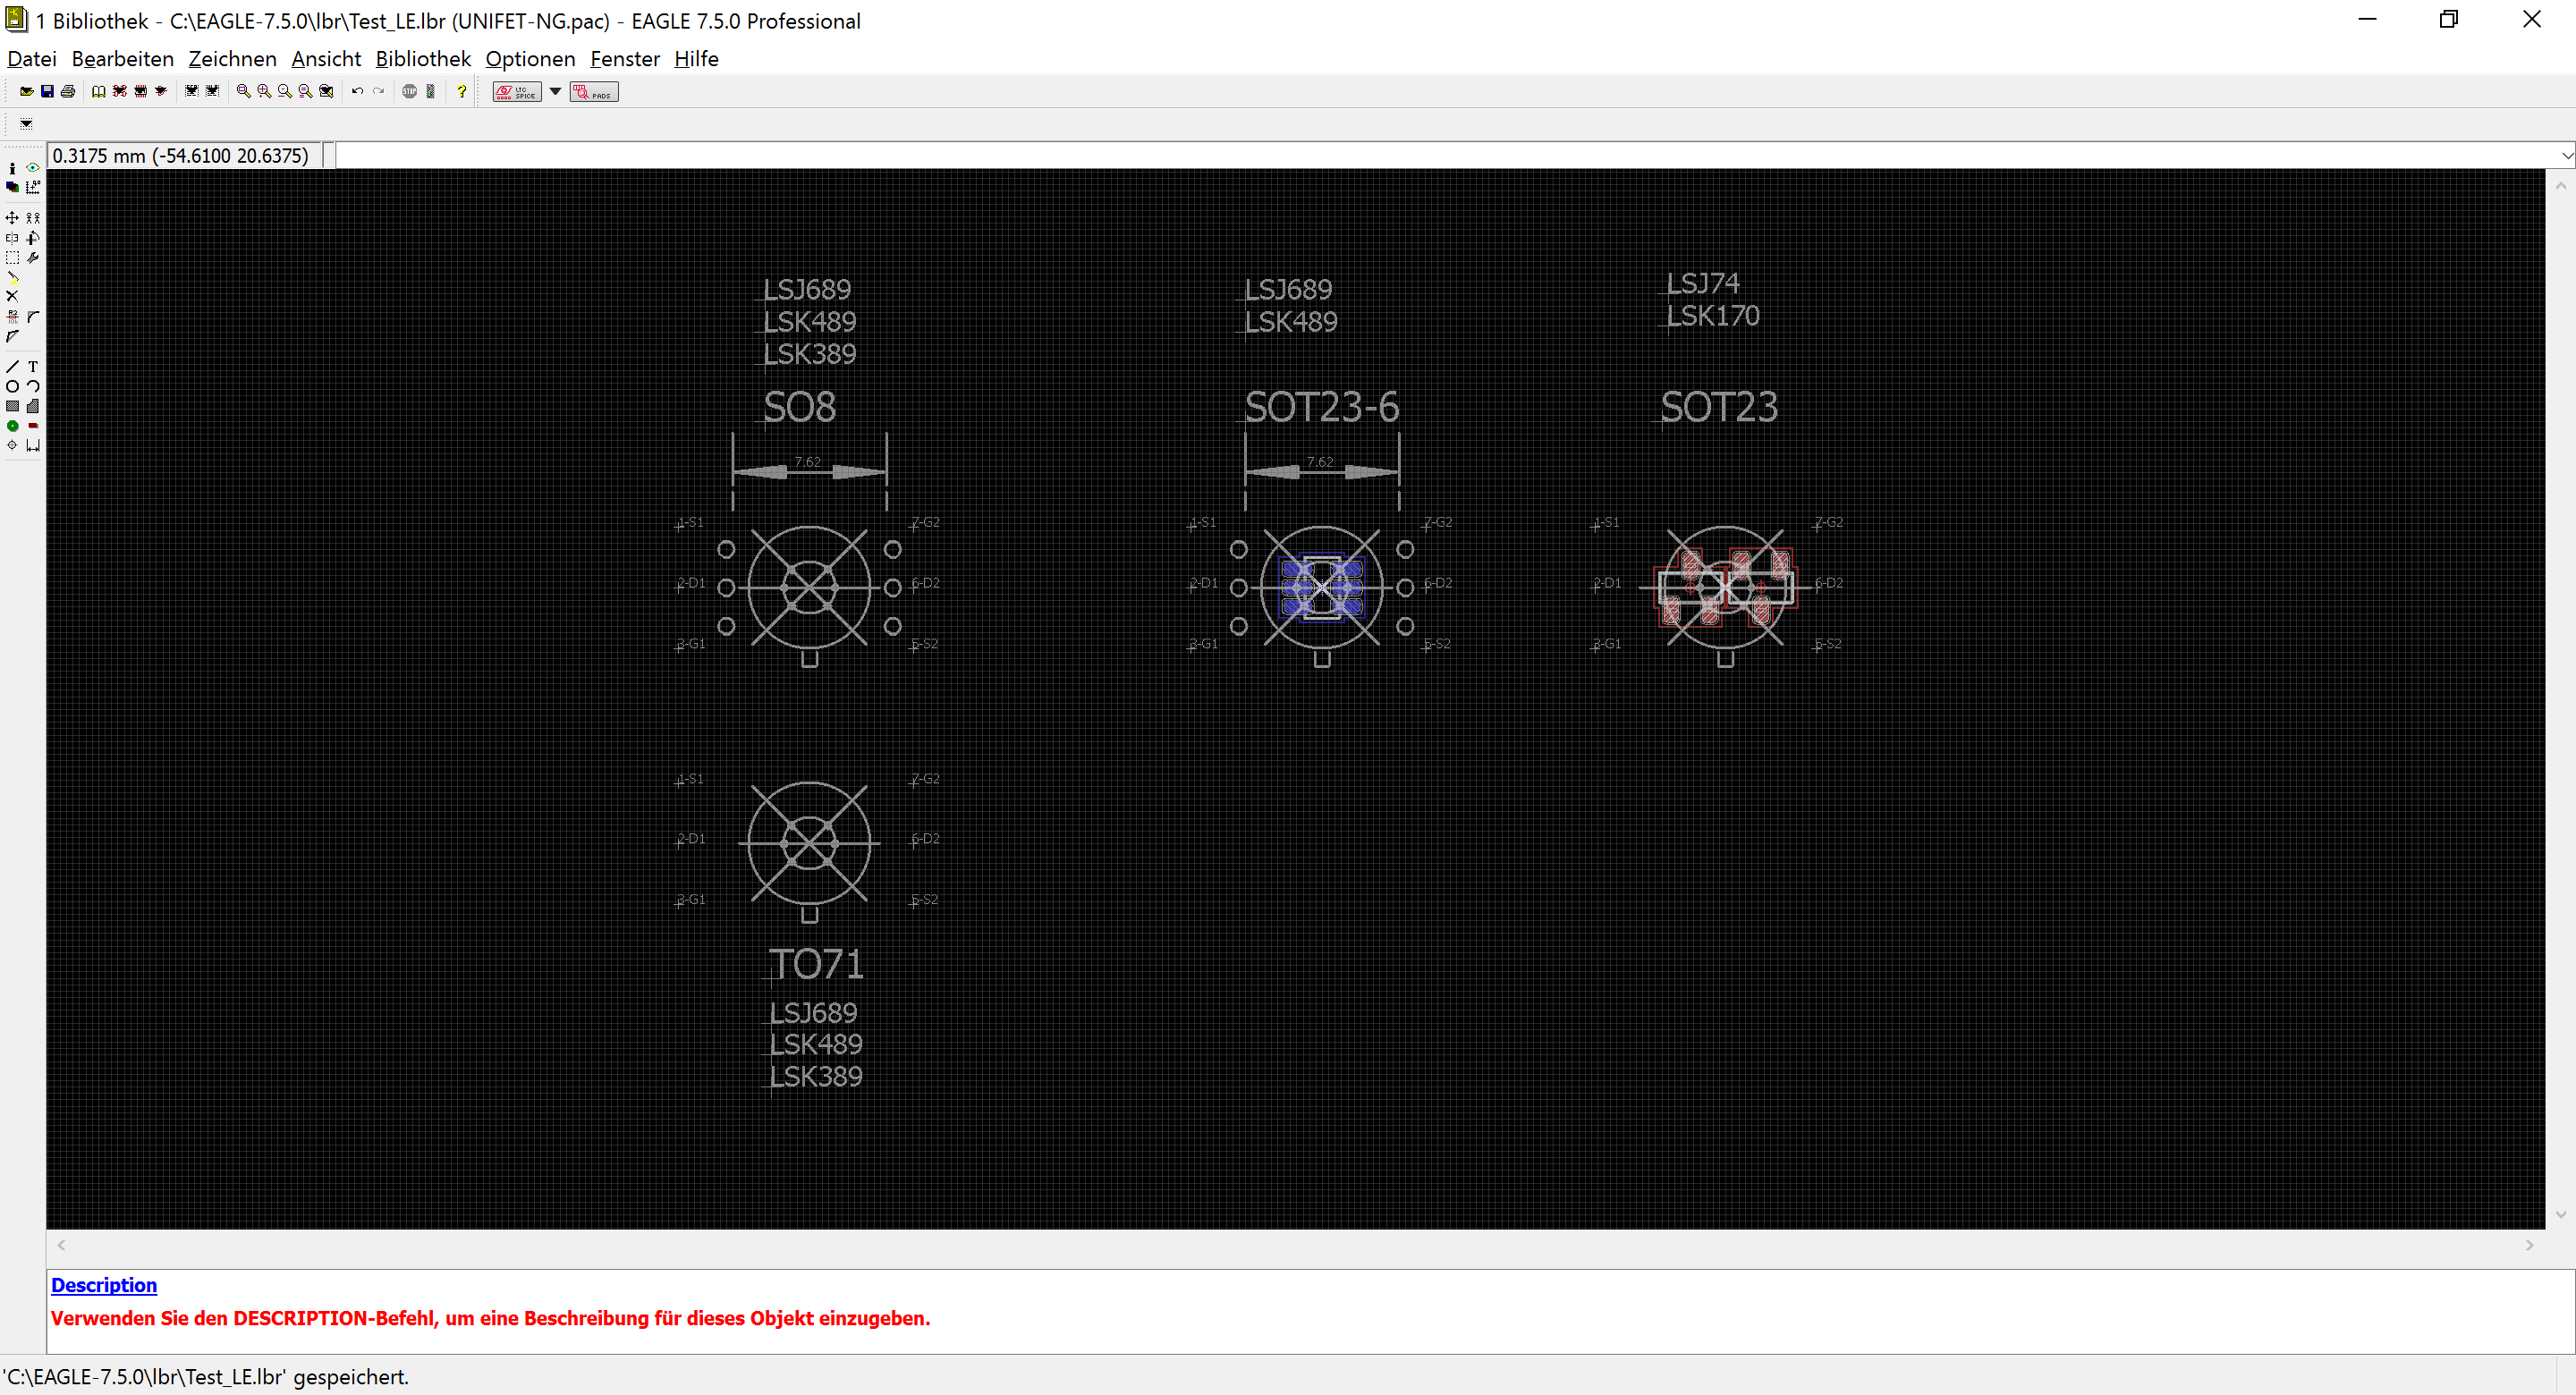Select the Mirror tool

(x=12, y=238)
